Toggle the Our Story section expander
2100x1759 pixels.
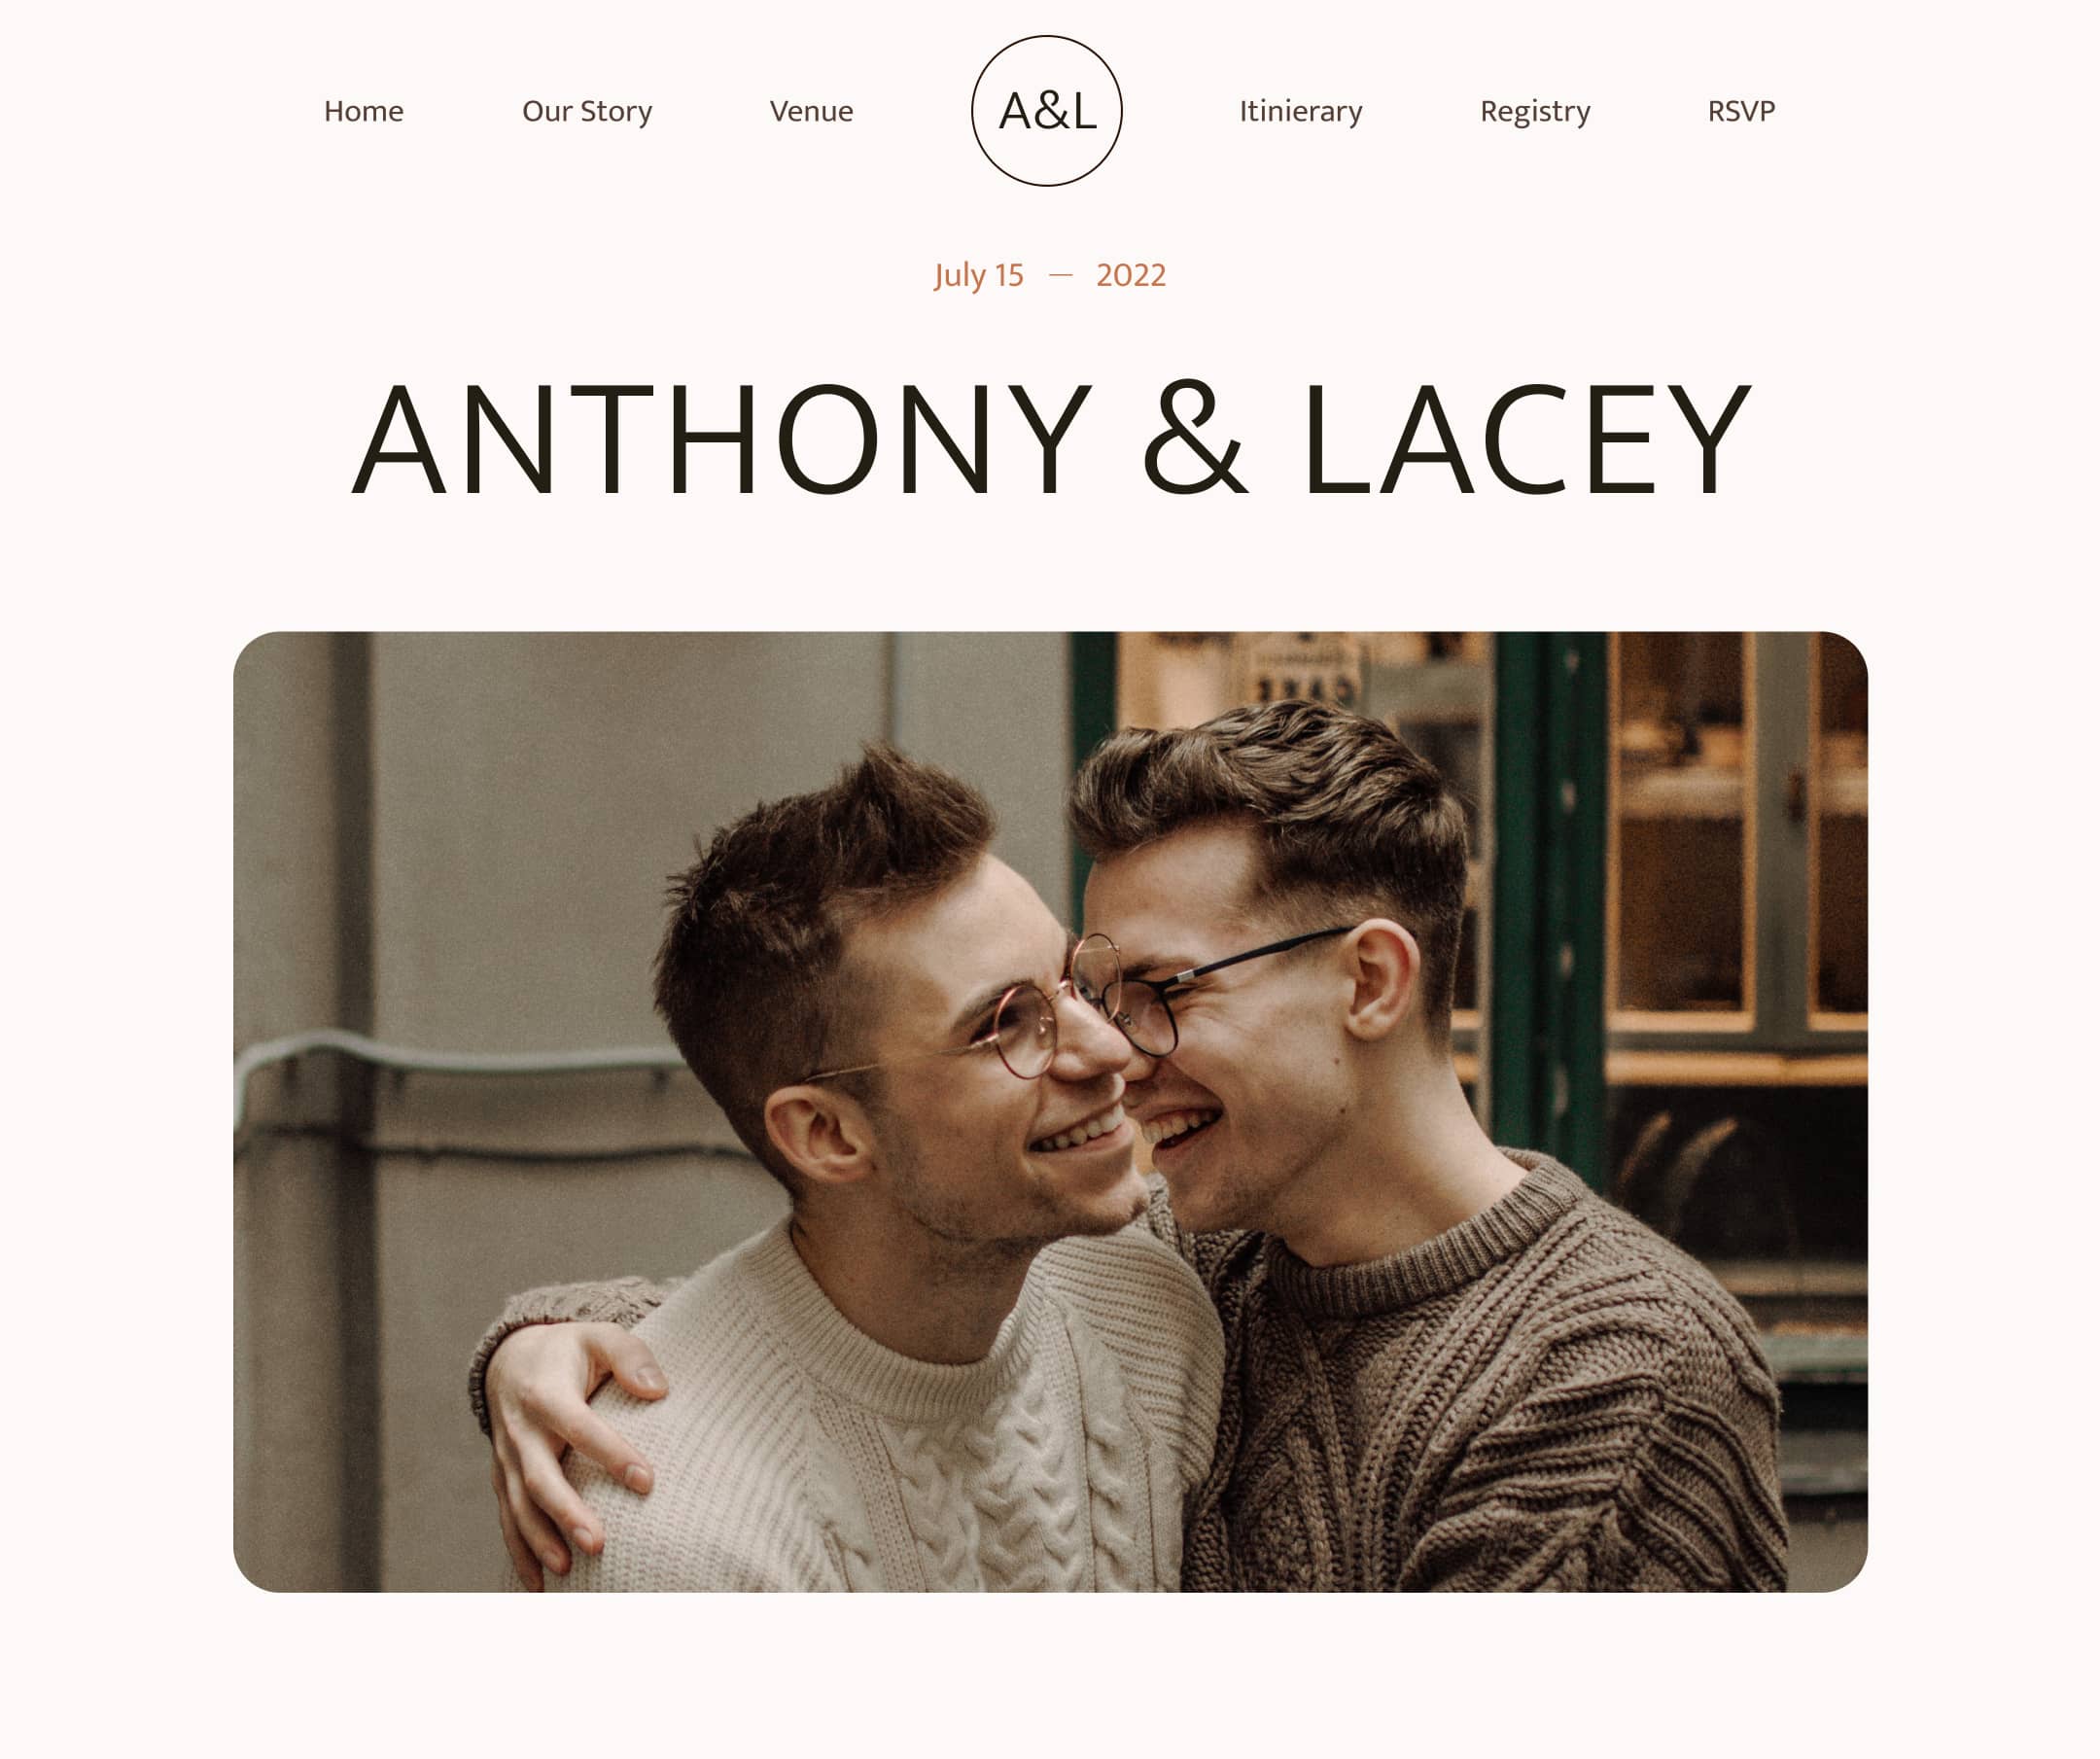(588, 110)
